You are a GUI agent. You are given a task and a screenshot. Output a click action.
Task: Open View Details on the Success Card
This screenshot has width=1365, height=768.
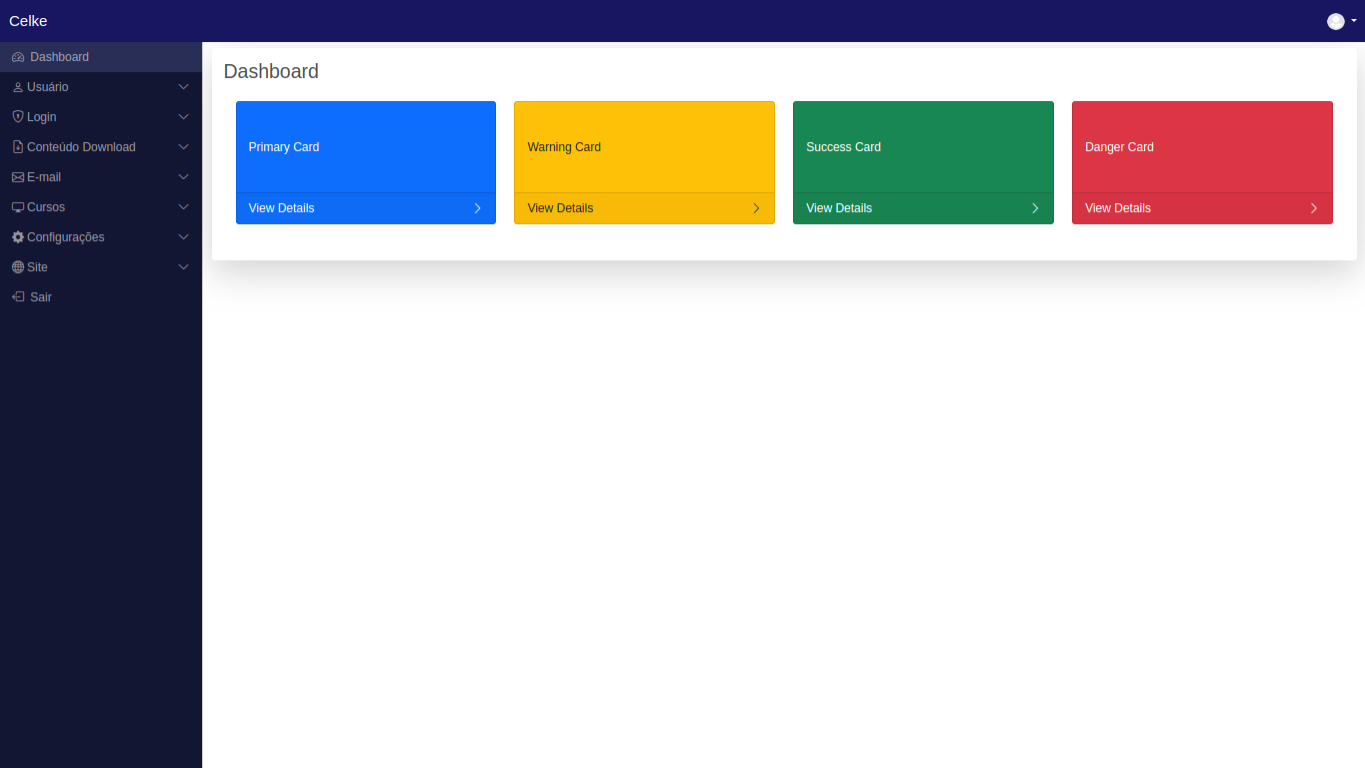839,208
